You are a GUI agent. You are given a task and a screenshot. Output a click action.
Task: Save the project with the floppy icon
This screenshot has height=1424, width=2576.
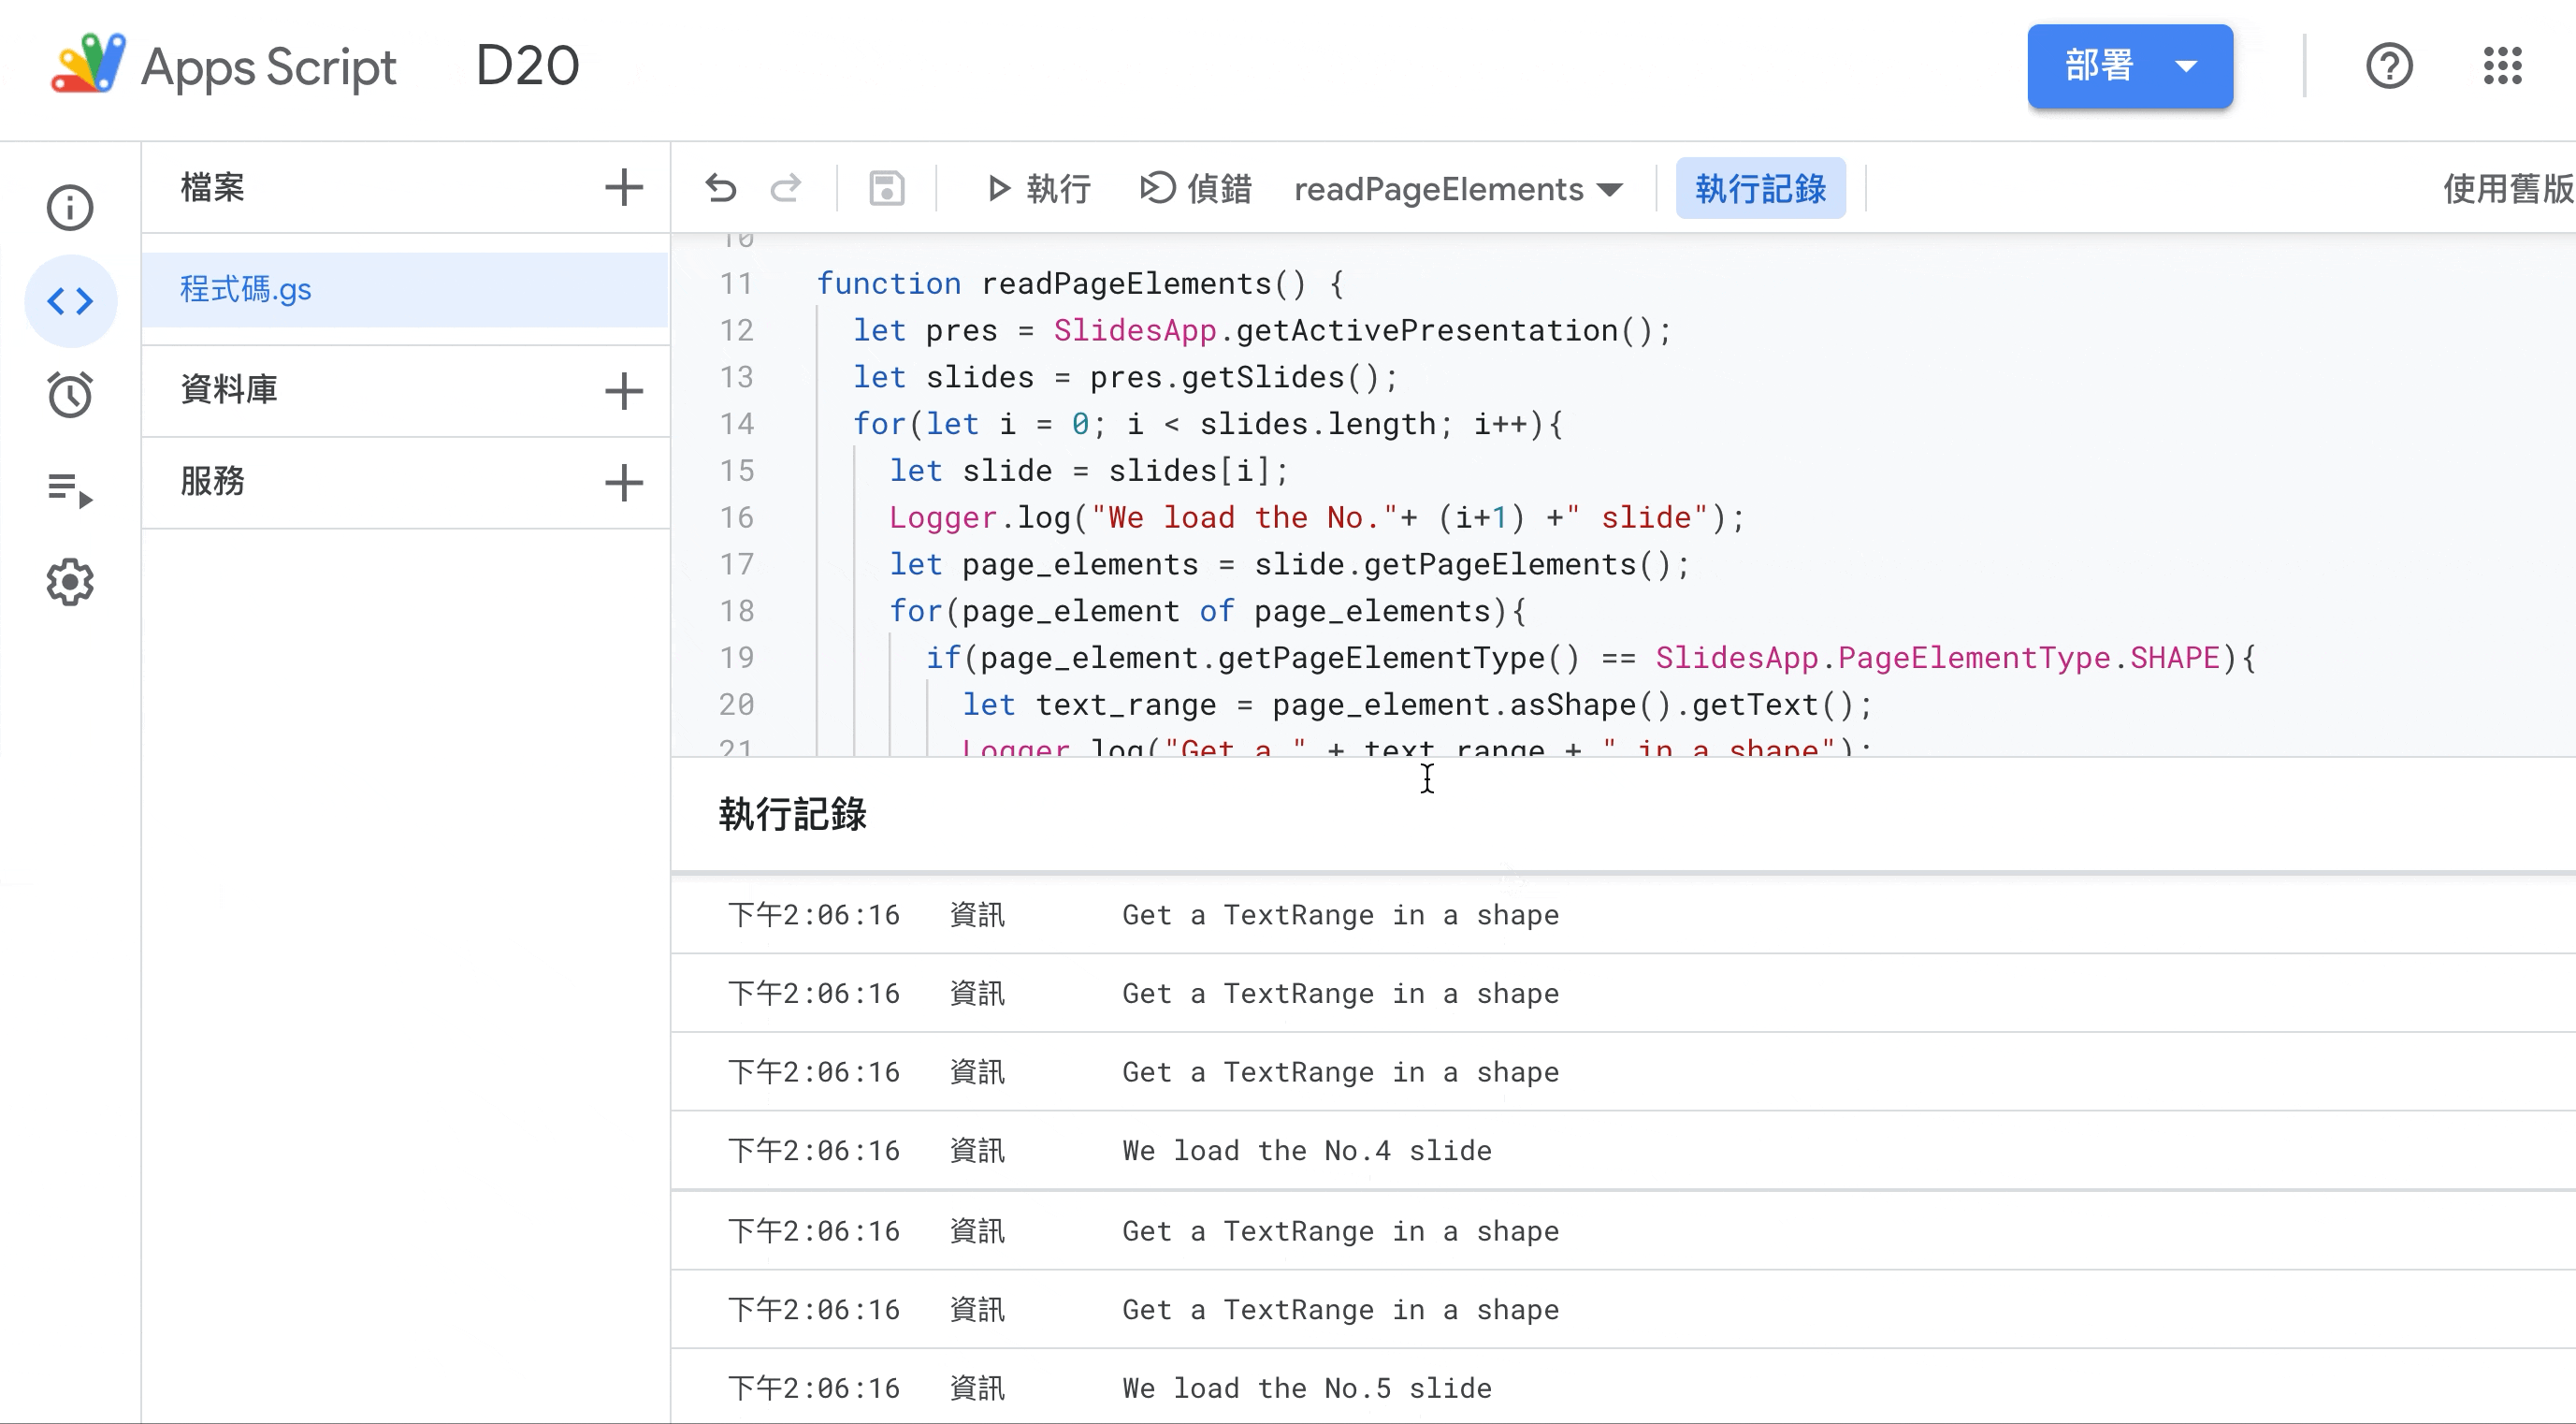pos(887,188)
